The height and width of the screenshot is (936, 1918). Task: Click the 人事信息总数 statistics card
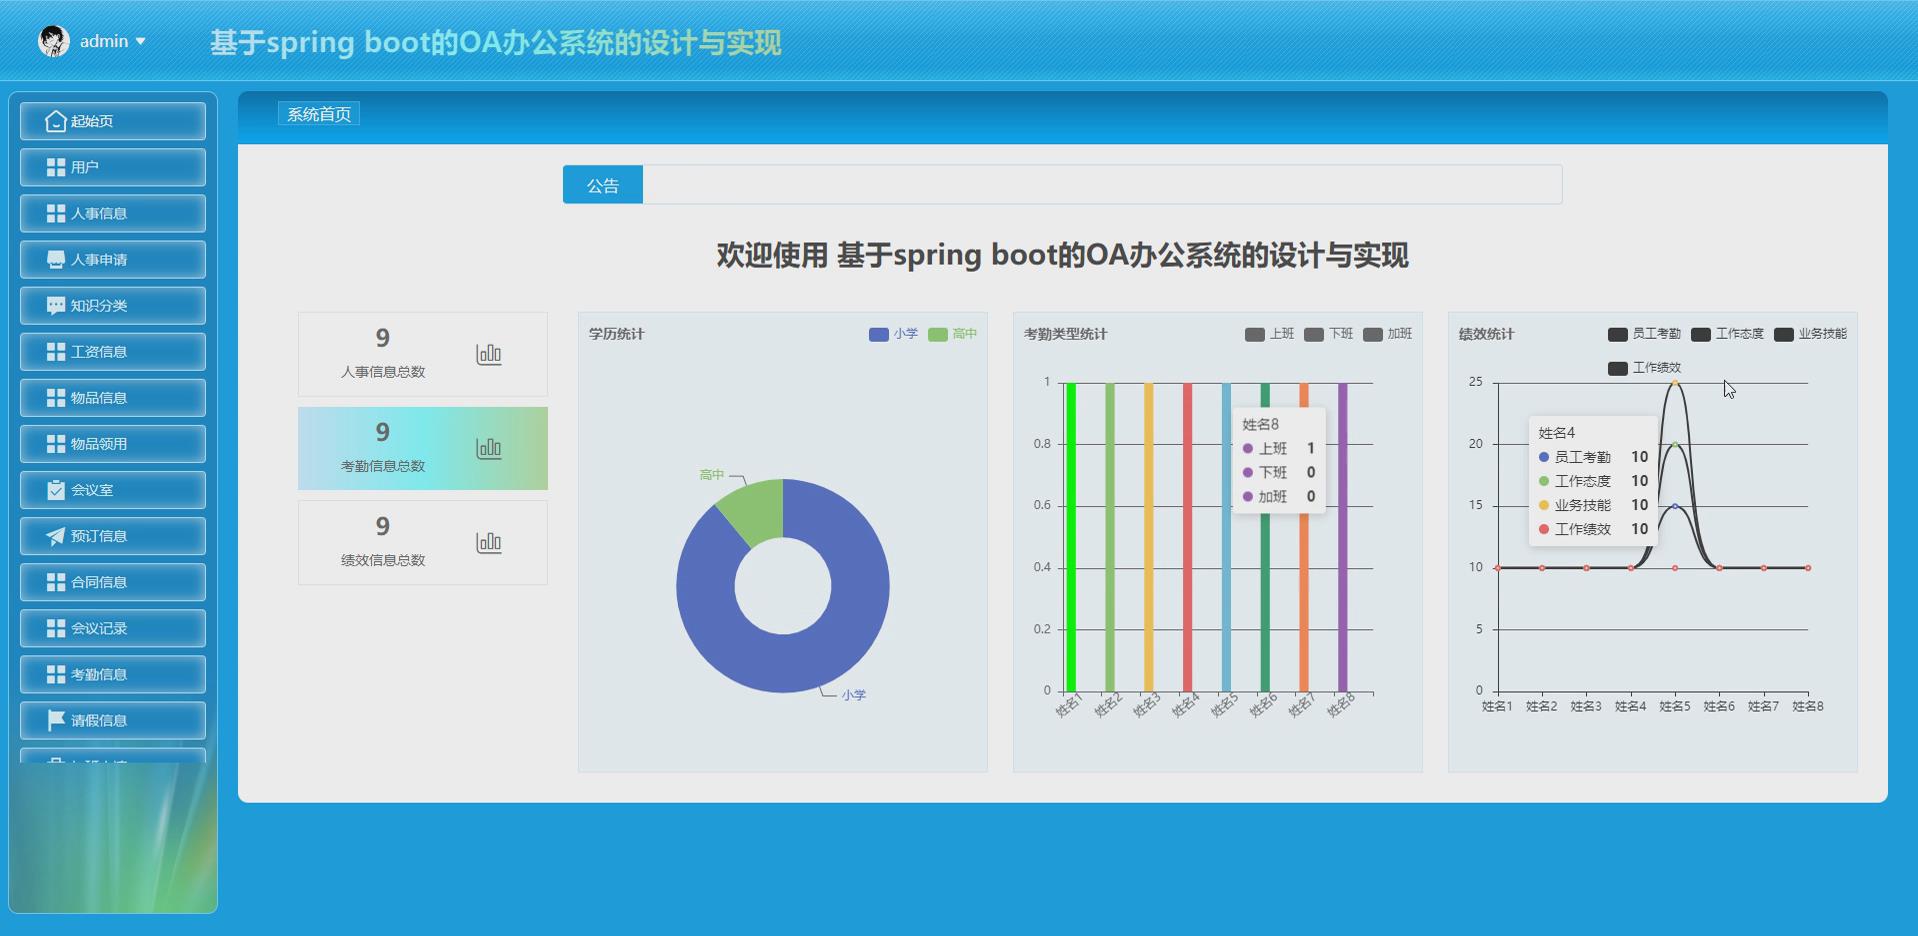coord(422,354)
